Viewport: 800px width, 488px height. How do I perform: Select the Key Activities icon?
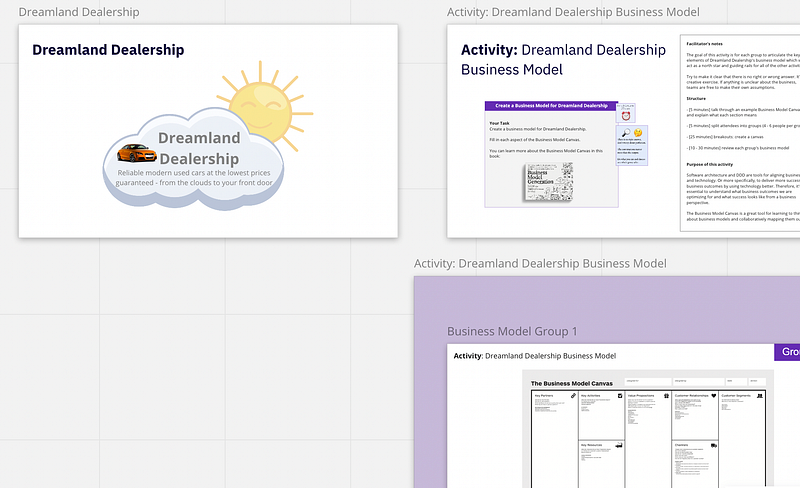[620, 396]
